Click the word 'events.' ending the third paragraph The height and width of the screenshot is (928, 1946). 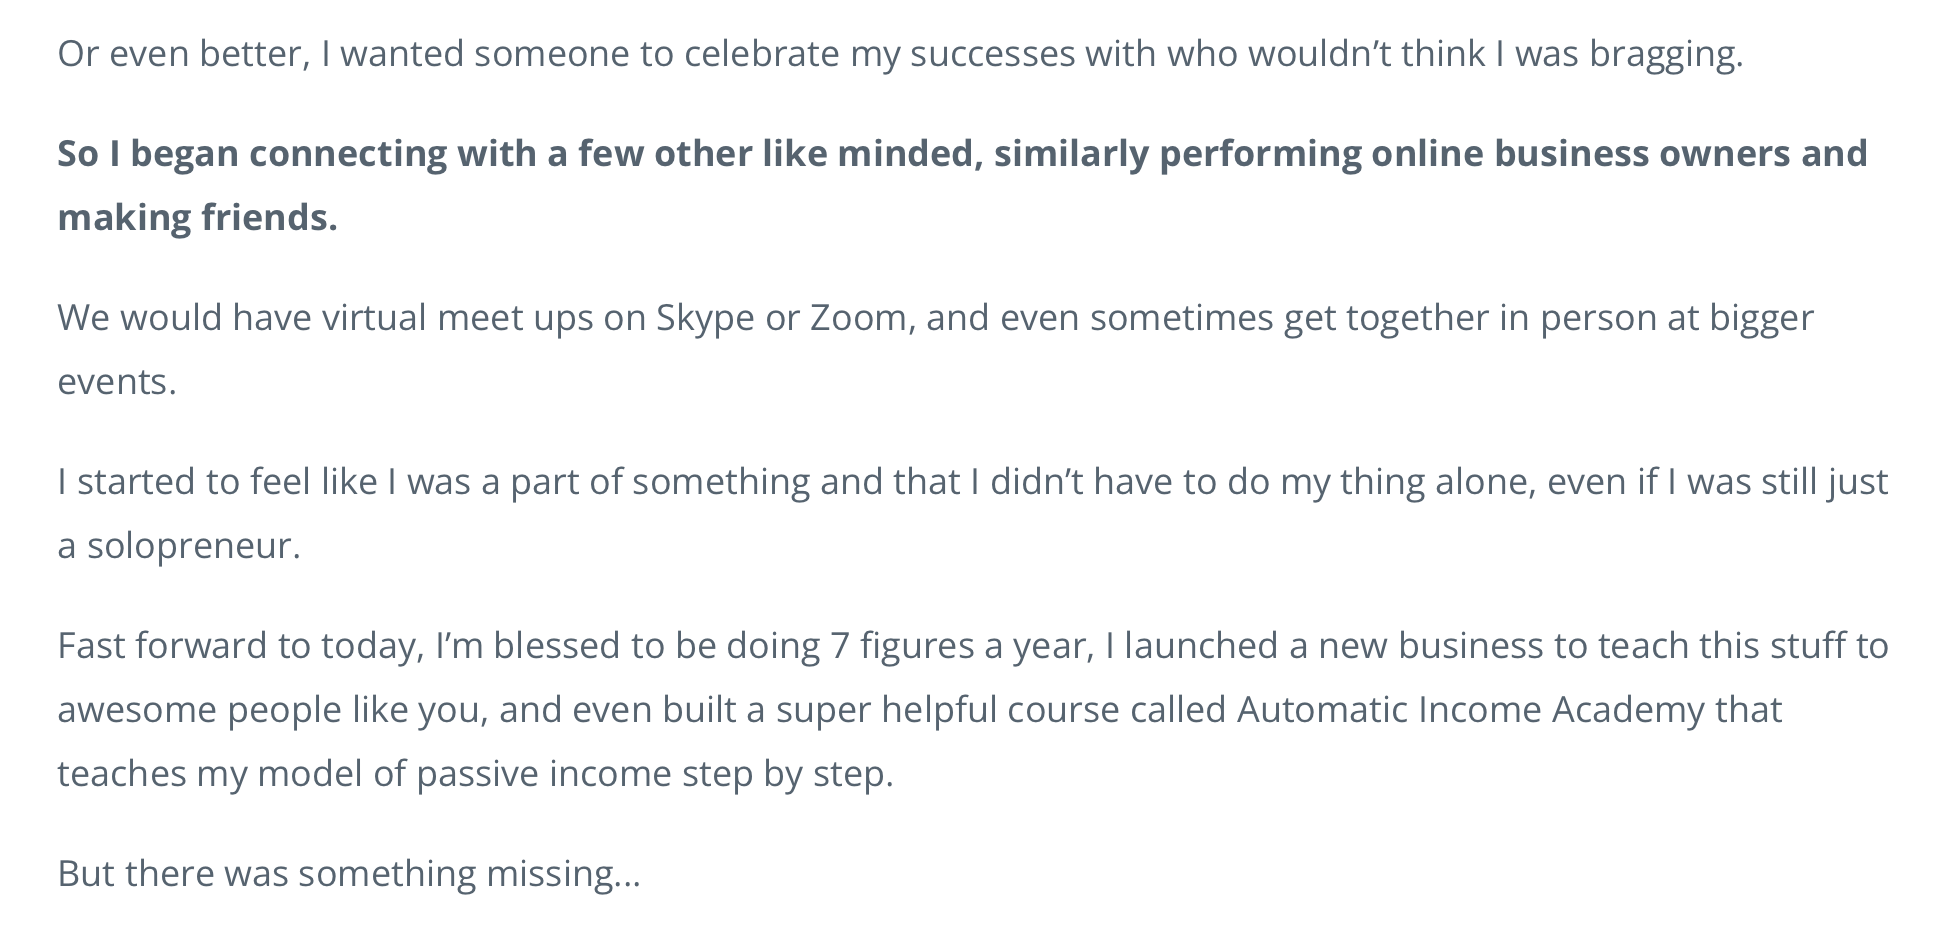click(x=117, y=382)
